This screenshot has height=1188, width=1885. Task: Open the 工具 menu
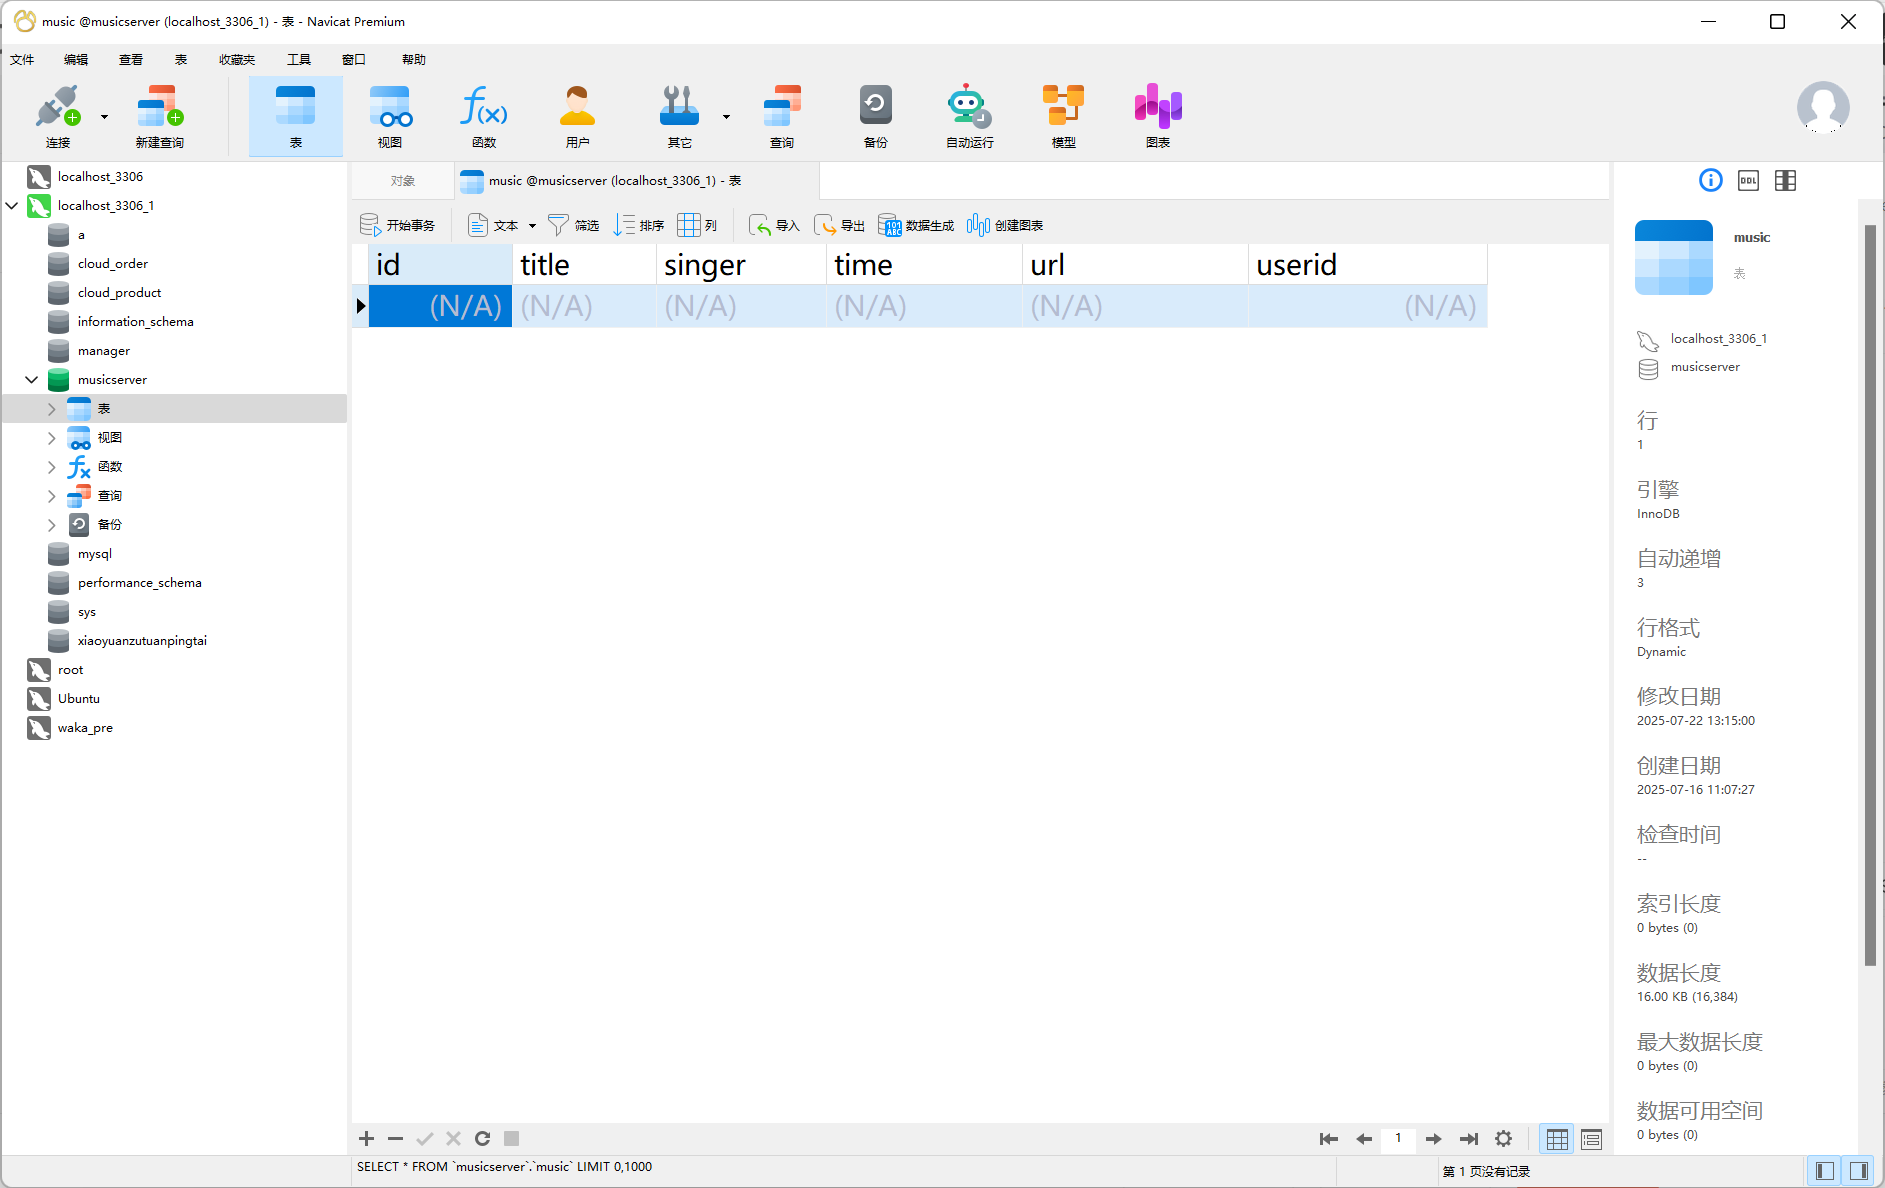pos(299,60)
